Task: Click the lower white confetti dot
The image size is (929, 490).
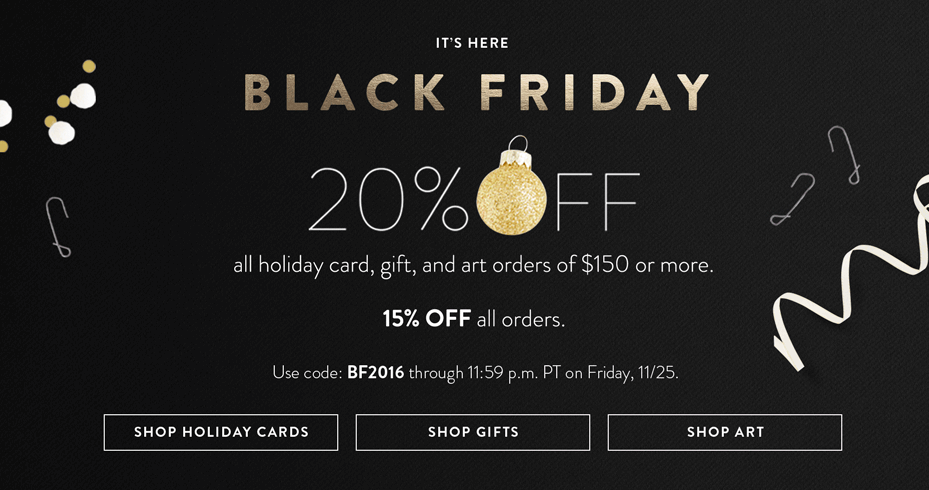Action: click(x=62, y=133)
